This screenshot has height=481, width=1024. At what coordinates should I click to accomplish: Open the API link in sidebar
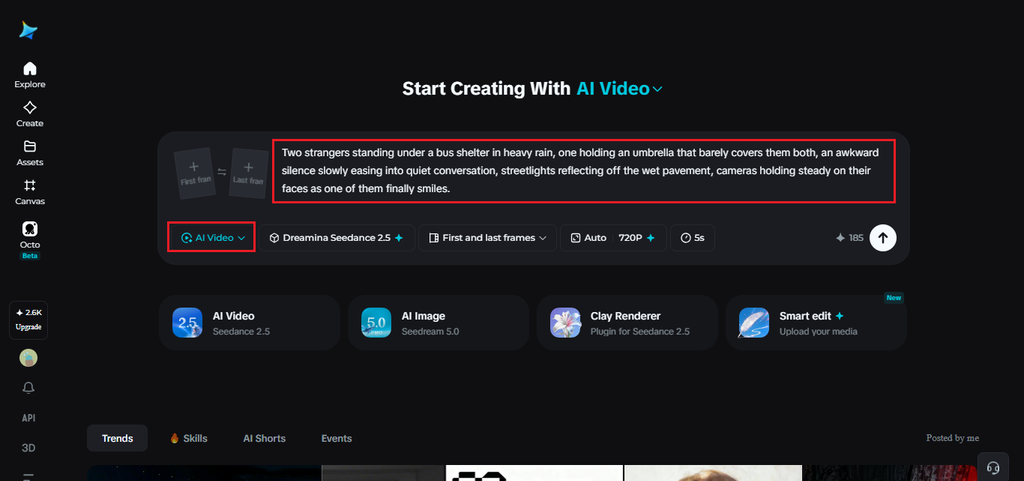29,418
